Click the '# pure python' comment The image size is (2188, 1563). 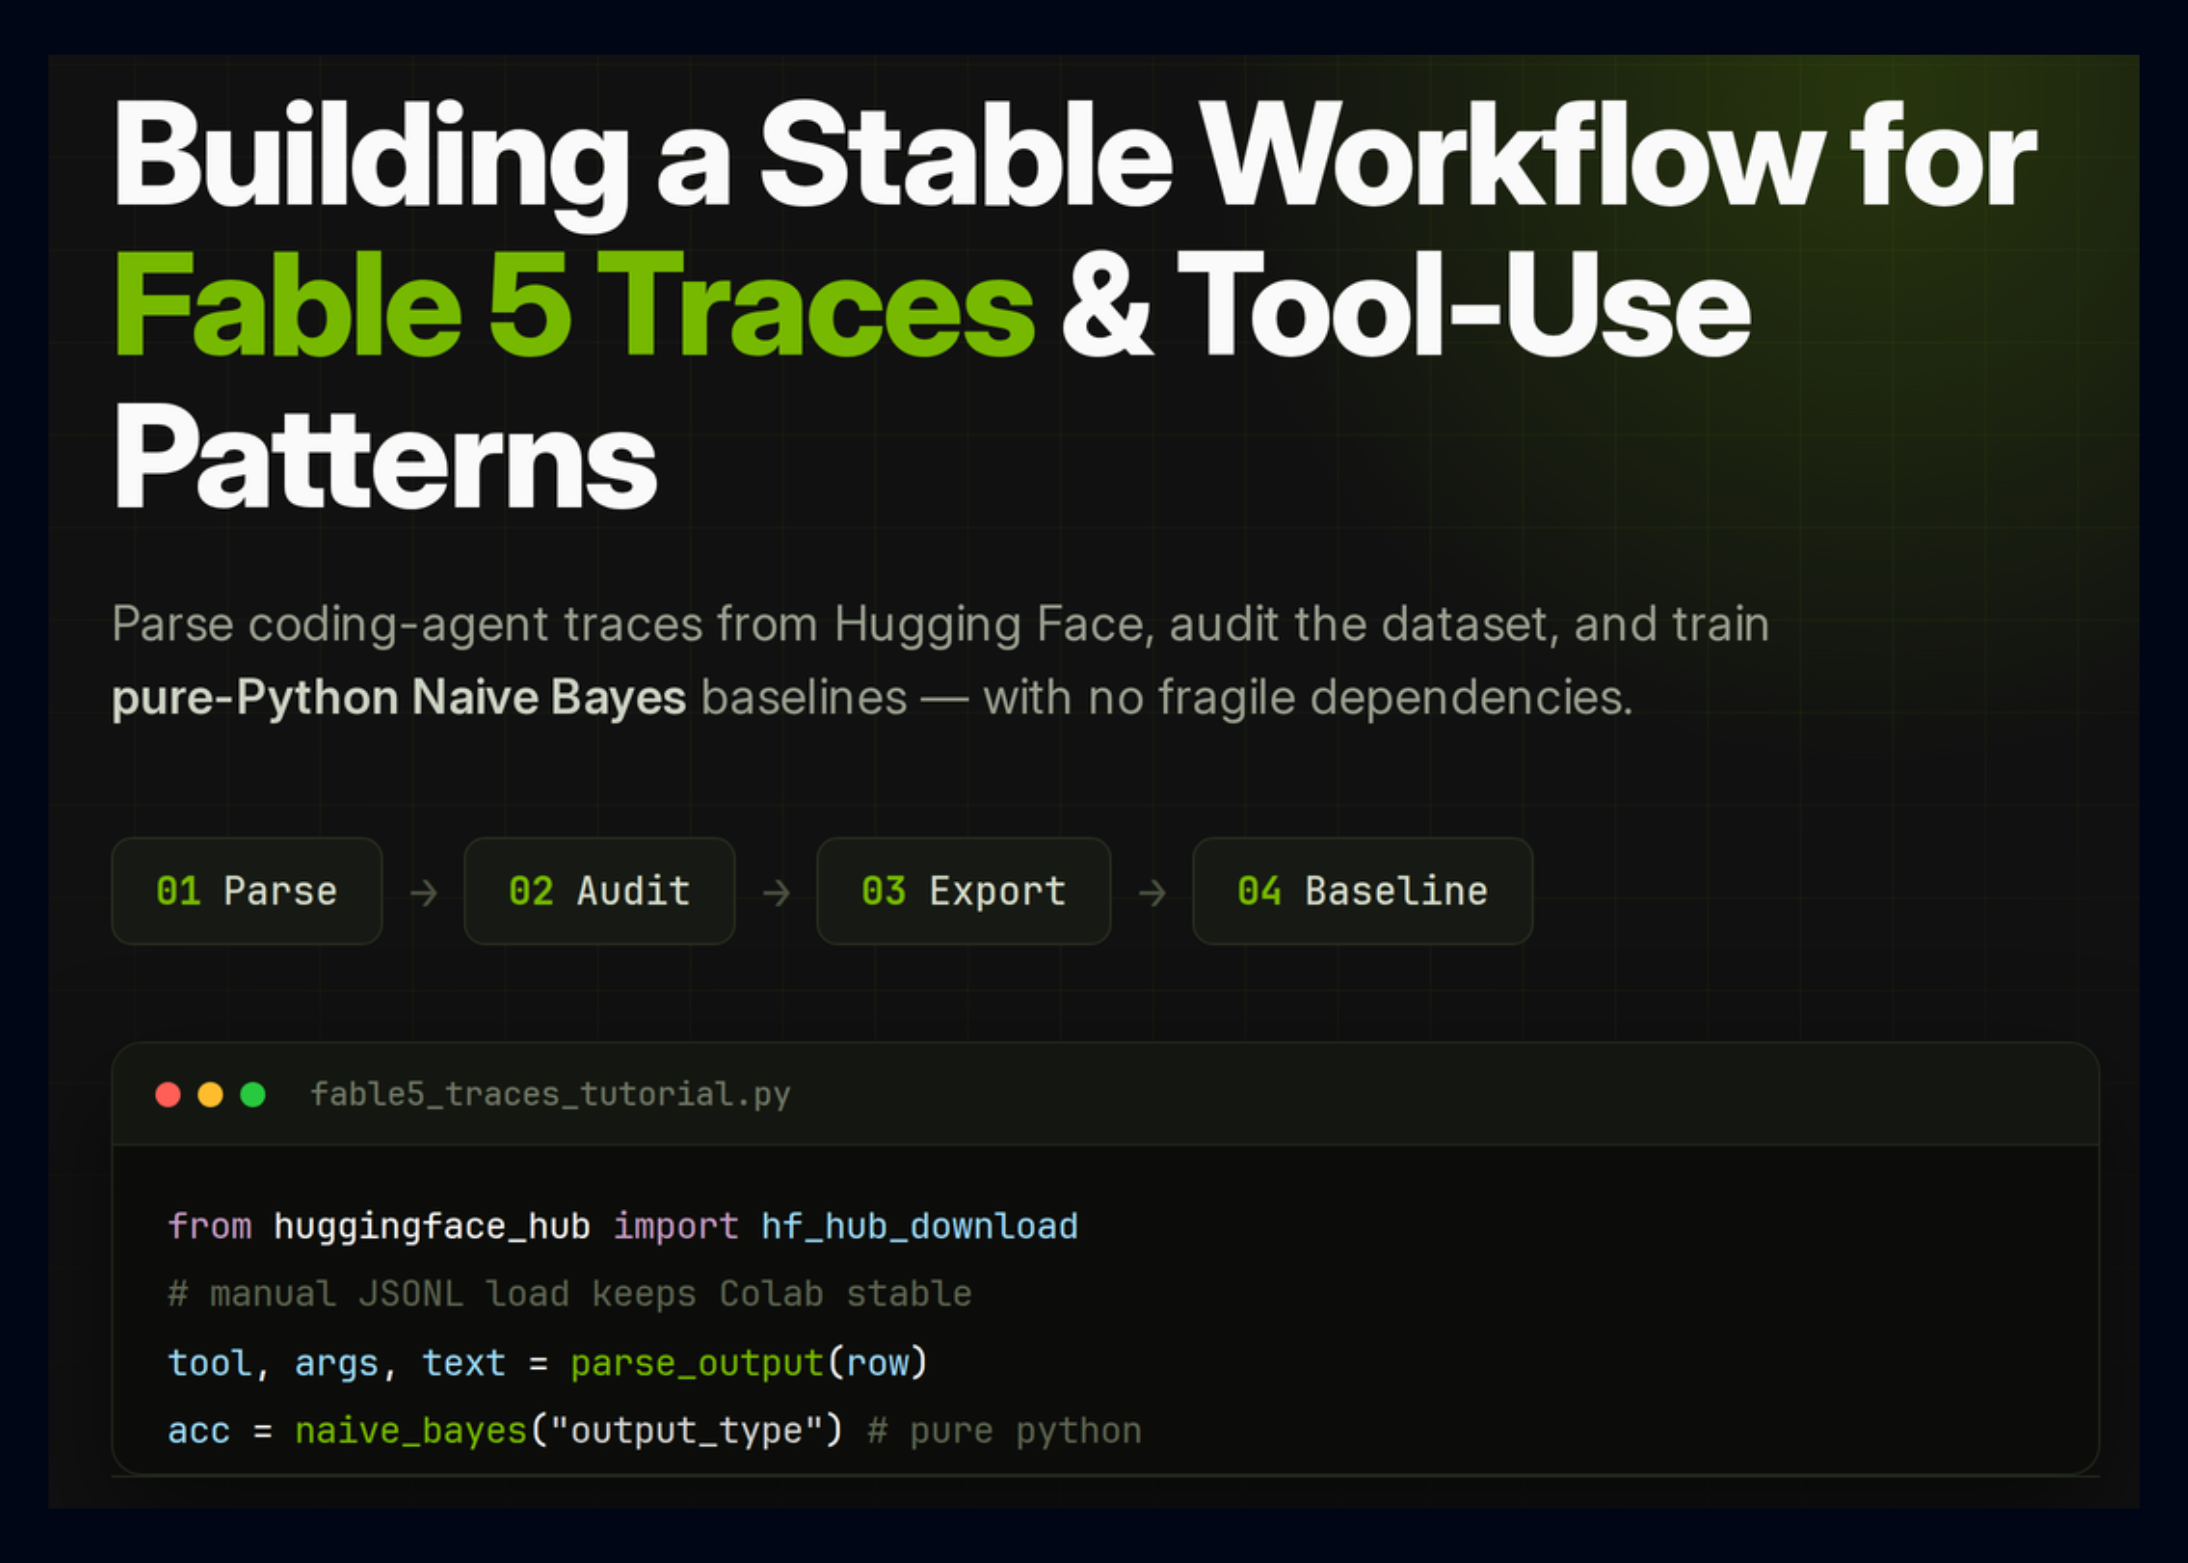pyautogui.click(x=1004, y=1431)
